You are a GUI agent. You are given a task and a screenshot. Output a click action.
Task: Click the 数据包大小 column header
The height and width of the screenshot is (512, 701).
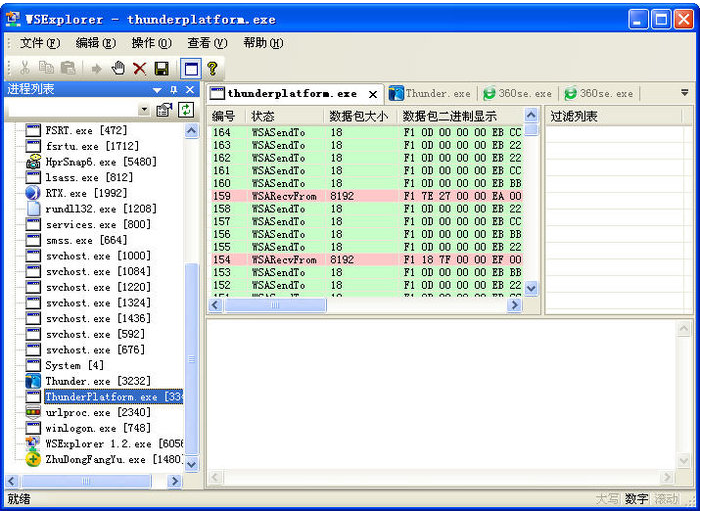[x=358, y=116]
